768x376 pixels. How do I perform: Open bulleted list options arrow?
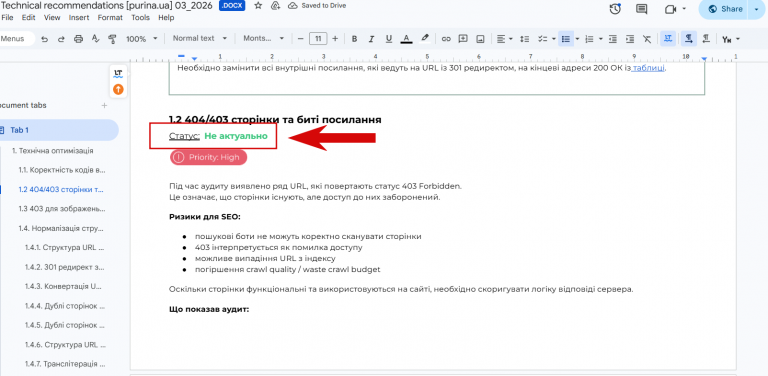[x=577, y=39]
